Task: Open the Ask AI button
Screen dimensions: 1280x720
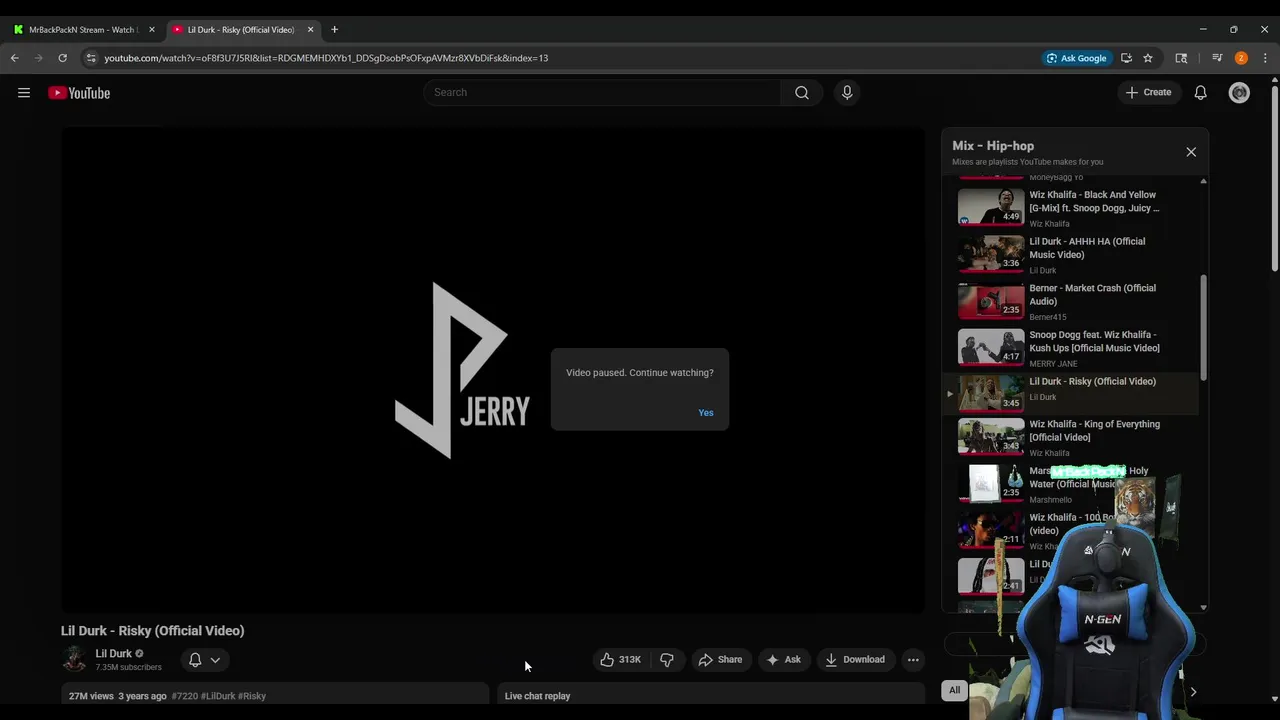Action: pyautogui.click(x=783, y=660)
